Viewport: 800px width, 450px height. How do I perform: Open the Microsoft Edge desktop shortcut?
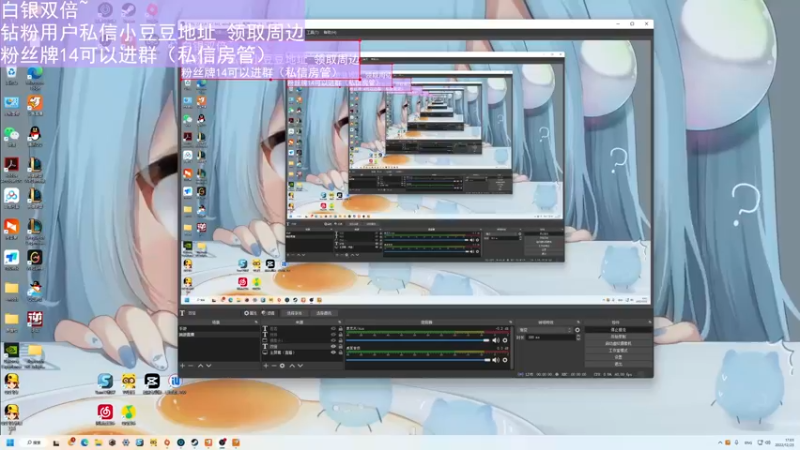pyautogui.click(x=35, y=75)
